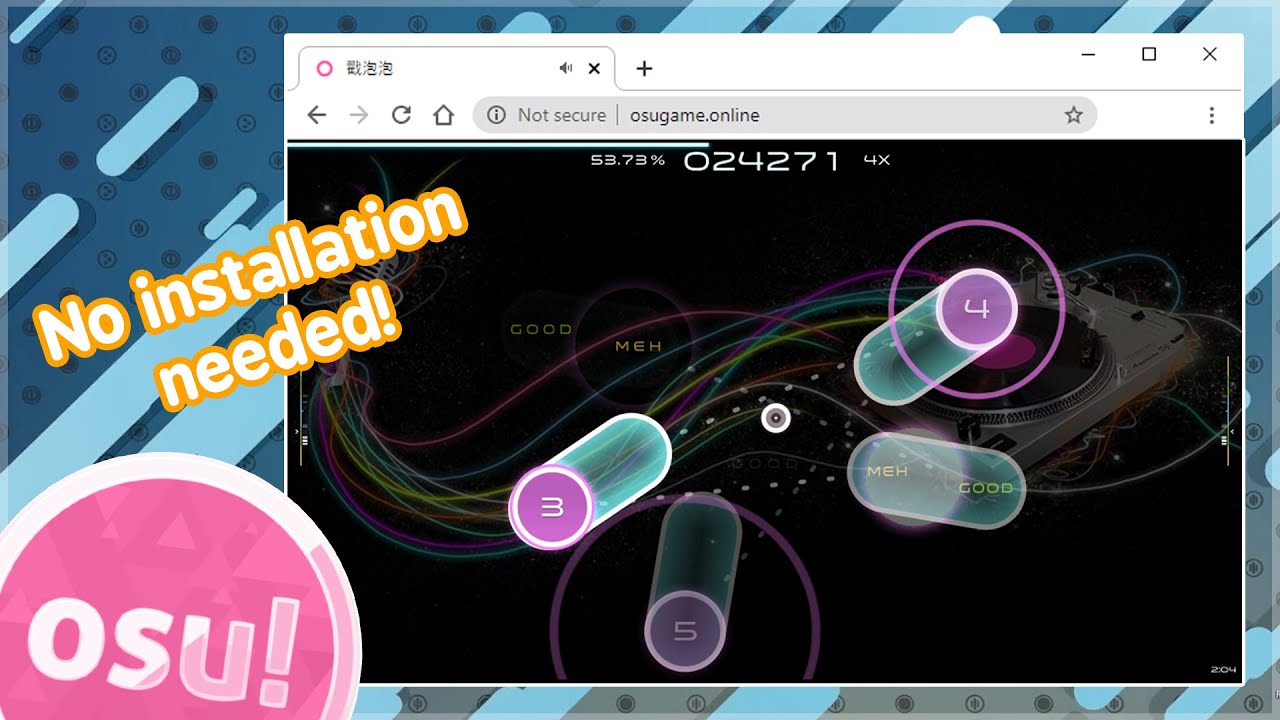Click the song progress bar at top
Viewport: 1280px width, 720px height.
497,145
